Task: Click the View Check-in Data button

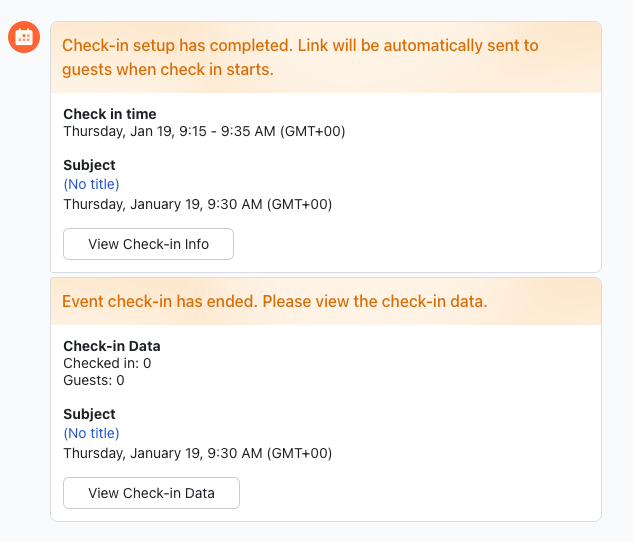Action: pos(151,493)
